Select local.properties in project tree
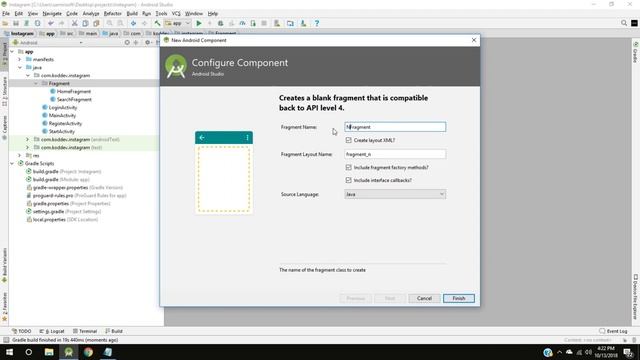 point(62,220)
